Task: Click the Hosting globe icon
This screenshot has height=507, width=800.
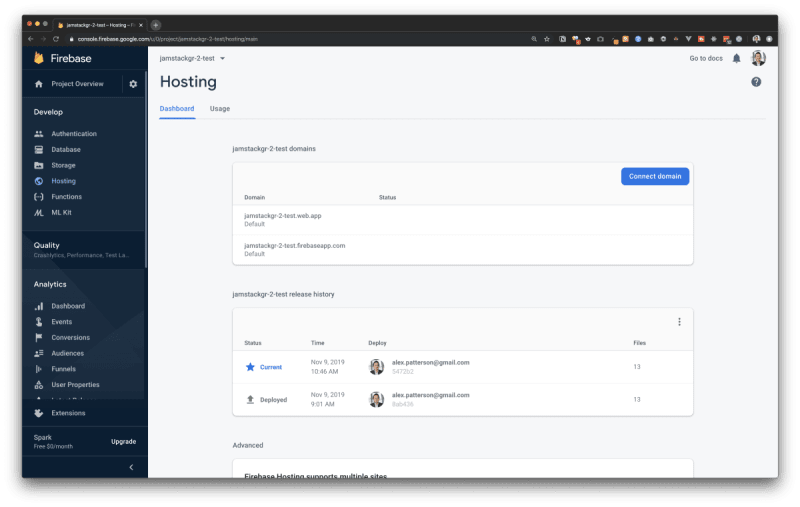Action: click(x=39, y=181)
